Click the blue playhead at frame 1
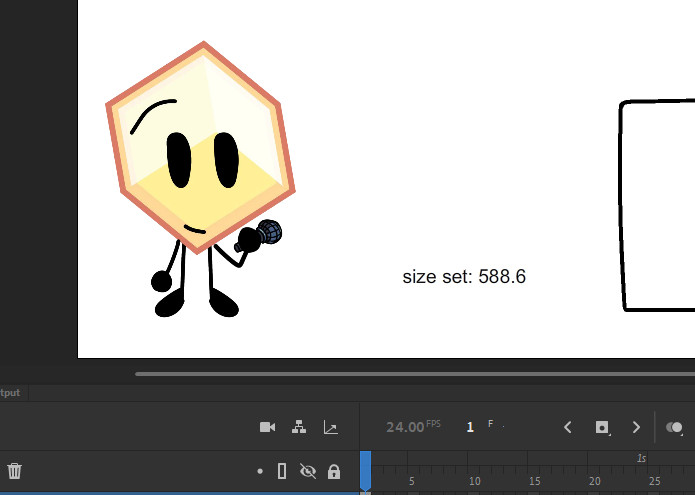This screenshot has height=495, width=695. tap(365, 472)
